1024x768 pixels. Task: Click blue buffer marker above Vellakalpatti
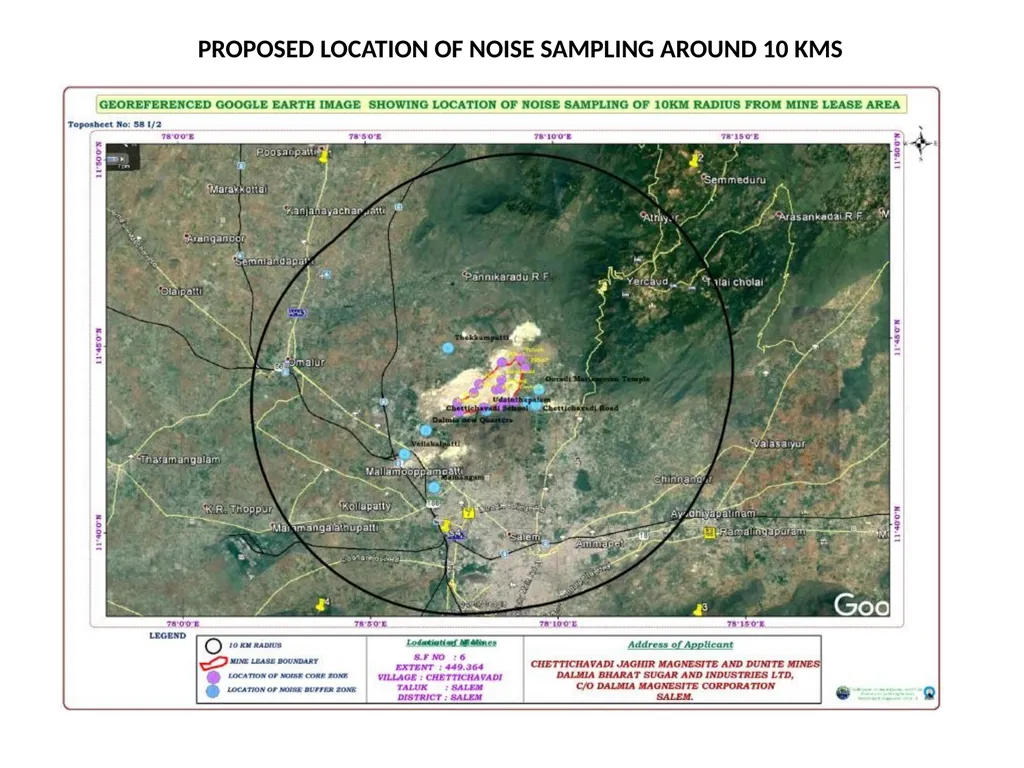(x=426, y=430)
